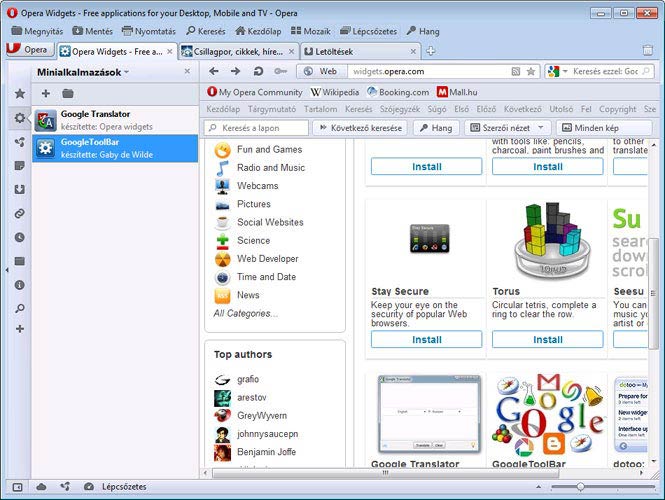Reload the page
The width and height of the screenshot is (665, 500).
tap(258, 71)
